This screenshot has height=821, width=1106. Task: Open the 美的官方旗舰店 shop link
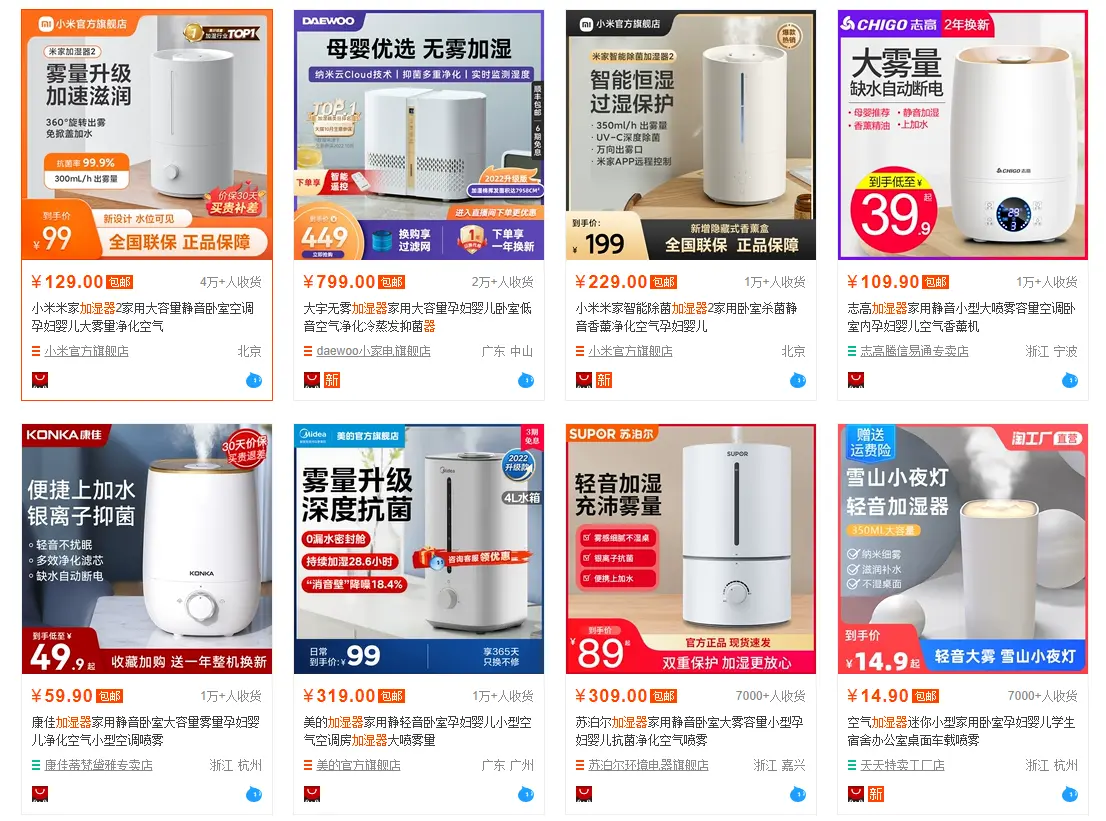(358, 765)
